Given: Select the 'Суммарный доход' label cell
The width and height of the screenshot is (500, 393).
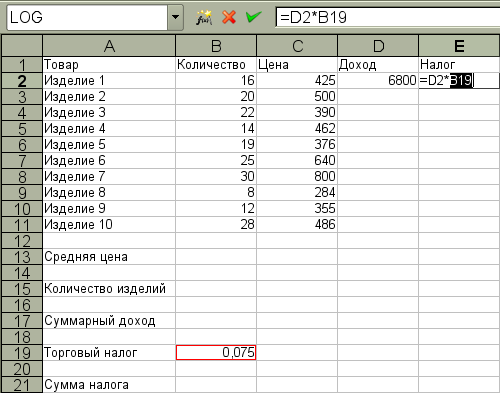Looking at the screenshot, I should (x=109, y=321).
